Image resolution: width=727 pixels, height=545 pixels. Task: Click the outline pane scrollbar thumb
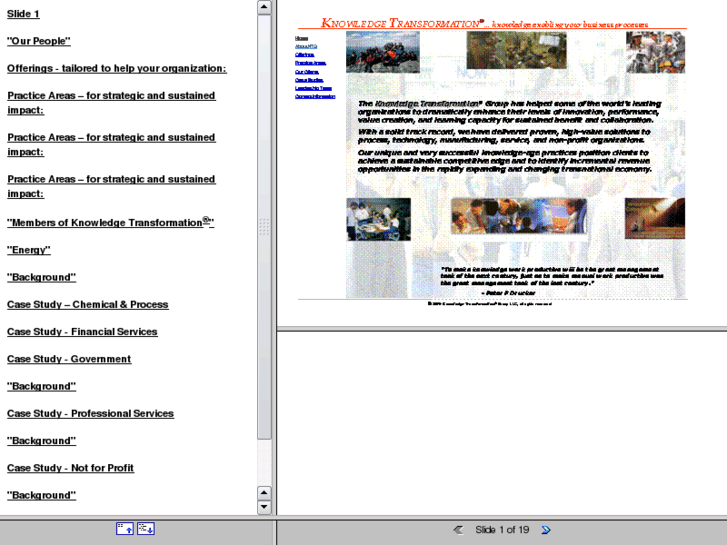264,227
